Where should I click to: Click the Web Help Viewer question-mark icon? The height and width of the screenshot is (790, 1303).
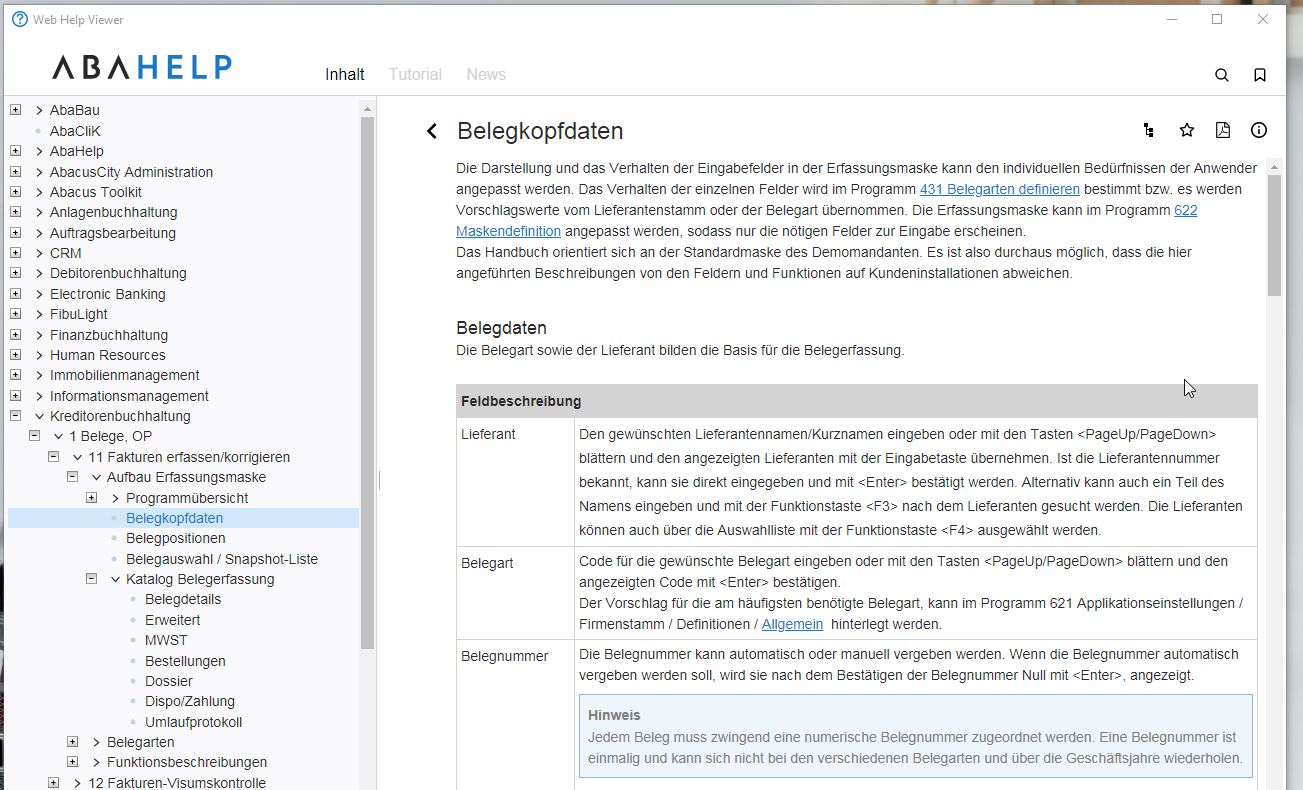(x=19, y=19)
